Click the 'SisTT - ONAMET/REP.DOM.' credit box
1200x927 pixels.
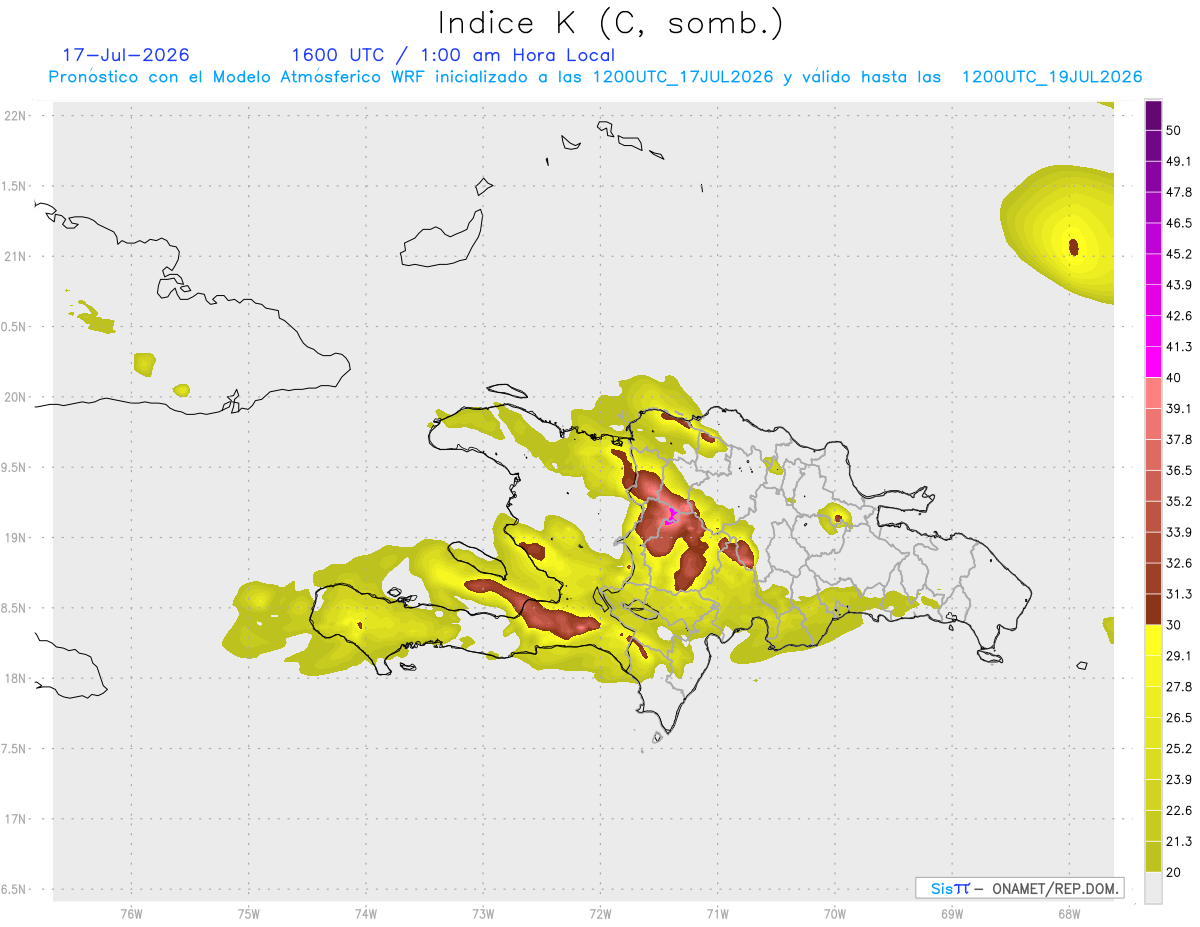[x=1019, y=888]
